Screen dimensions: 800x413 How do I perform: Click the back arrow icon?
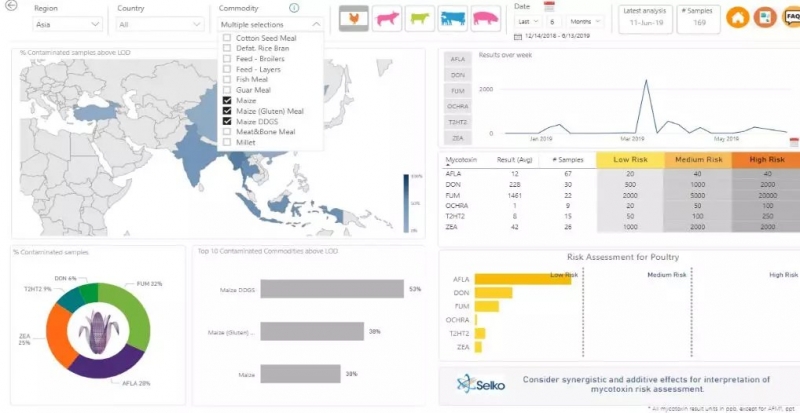[11, 6]
